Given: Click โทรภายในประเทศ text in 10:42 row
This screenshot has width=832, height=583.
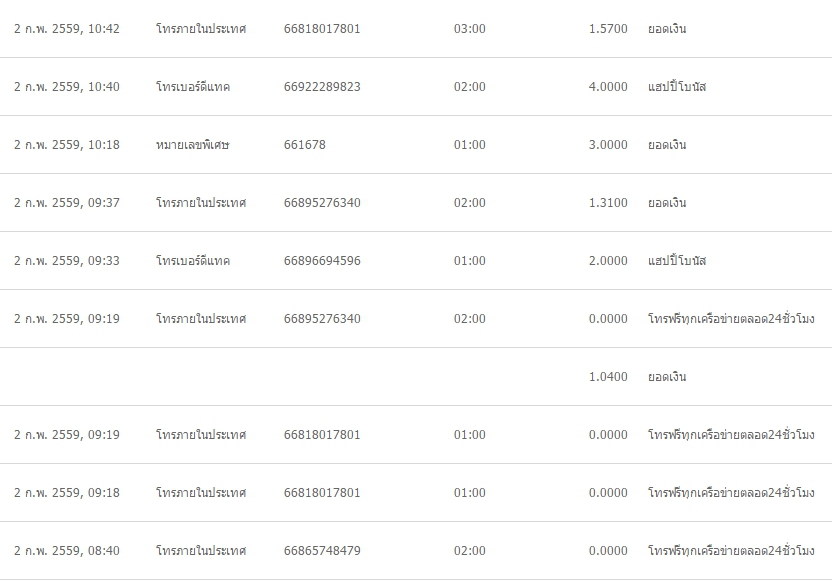Looking at the screenshot, I should pos(201,29).
